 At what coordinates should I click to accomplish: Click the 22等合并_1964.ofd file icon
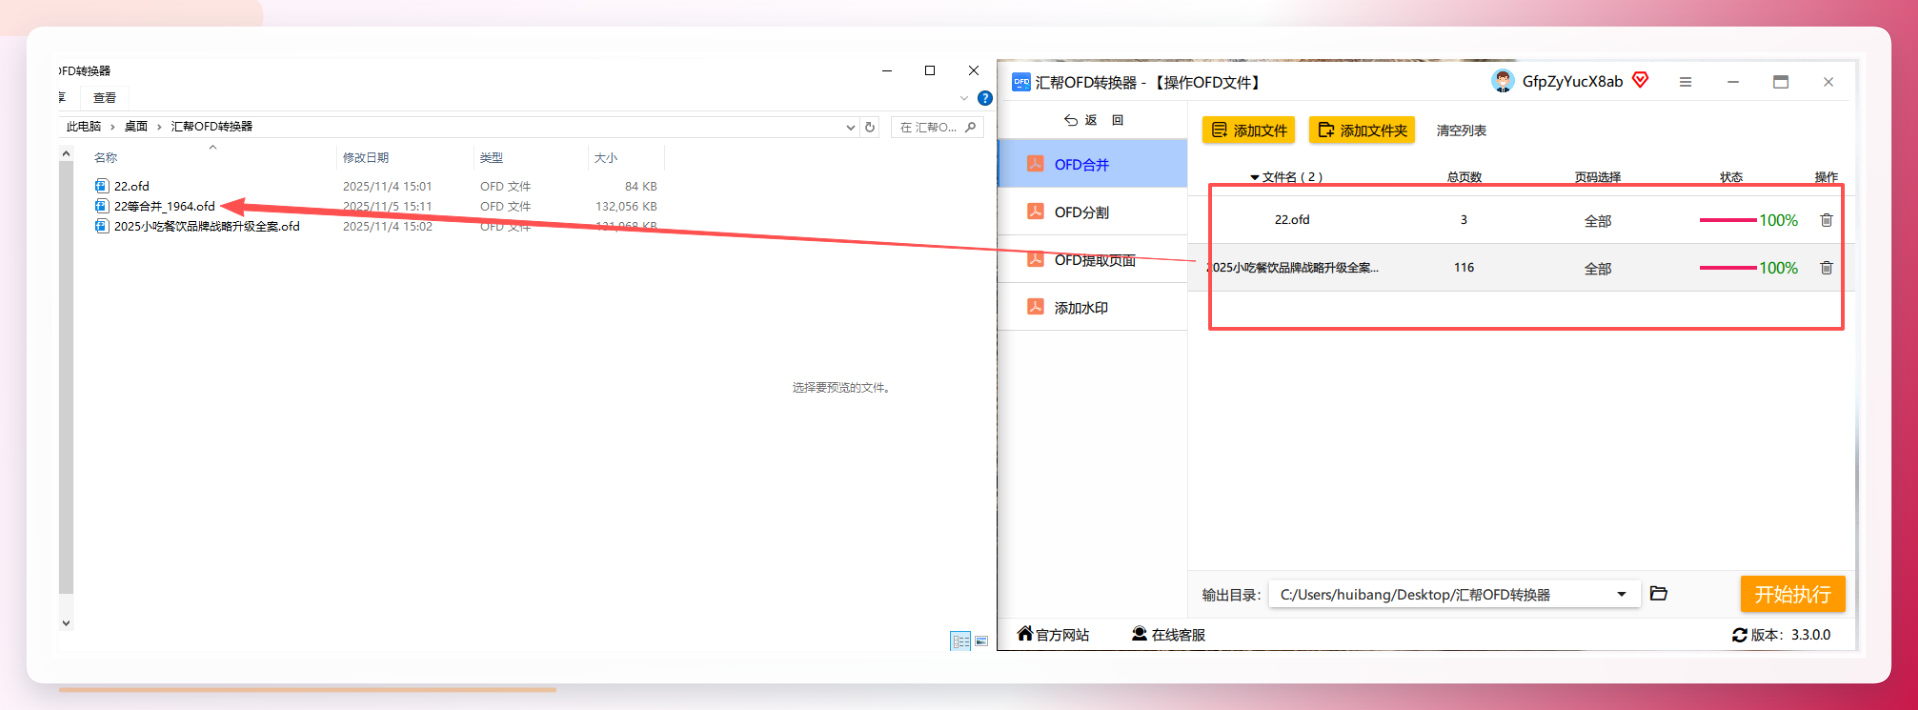point(101,206)
